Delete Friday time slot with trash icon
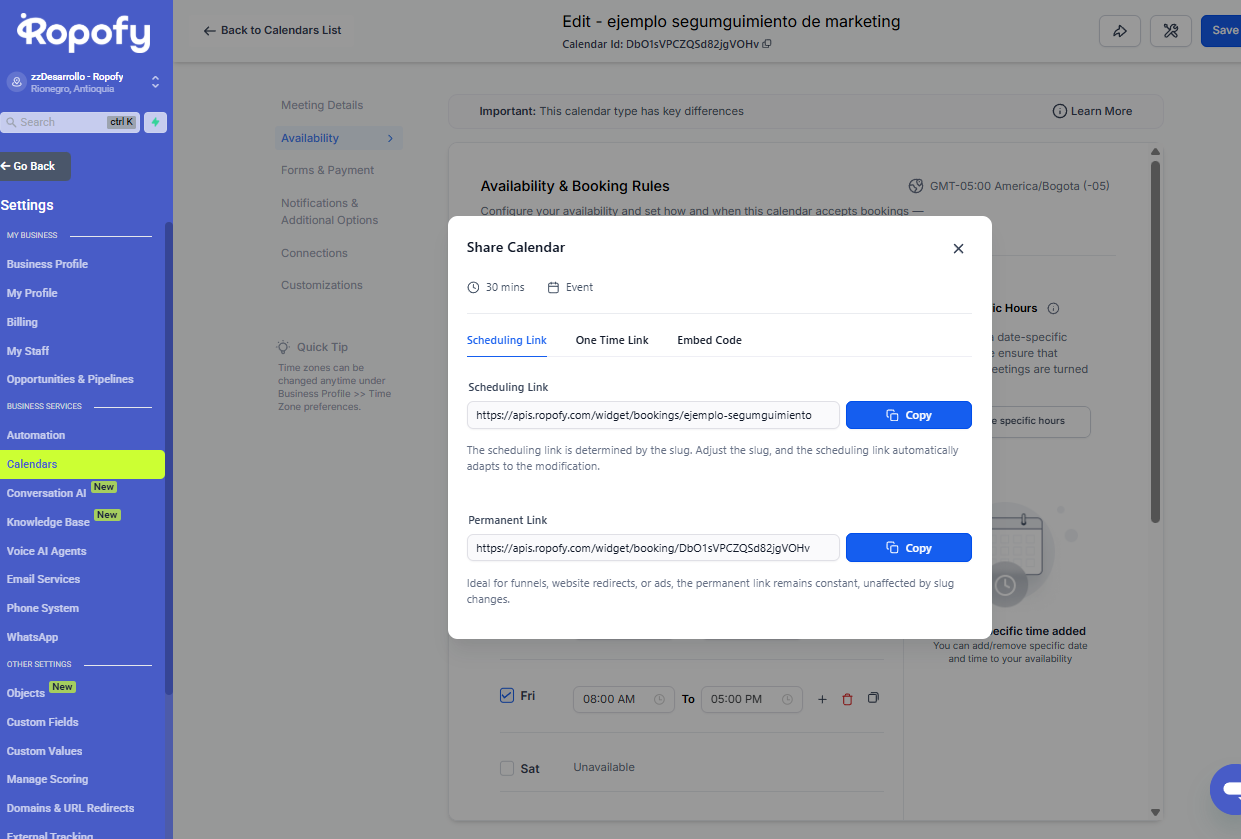The width and height of the screenshot is (1241, 839). pos(848,699)
